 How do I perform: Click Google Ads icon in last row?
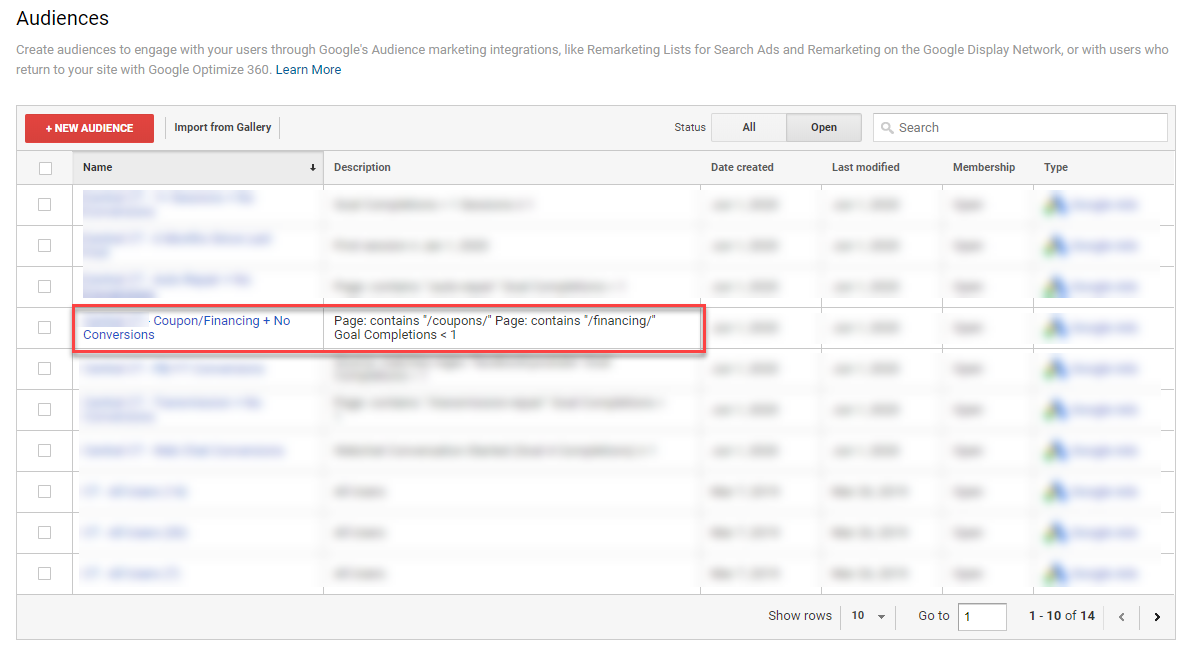[1052, 574]
